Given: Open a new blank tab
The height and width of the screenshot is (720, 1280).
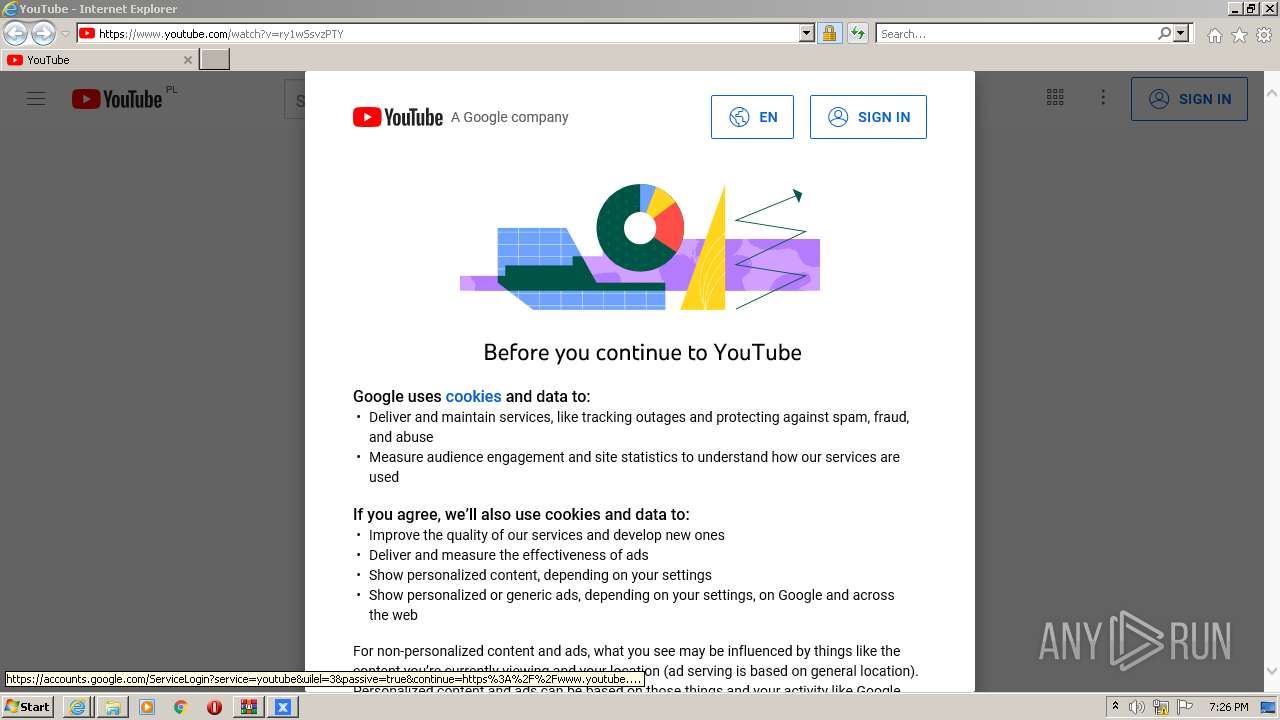Looking at the screenshot, I should 215,60.
